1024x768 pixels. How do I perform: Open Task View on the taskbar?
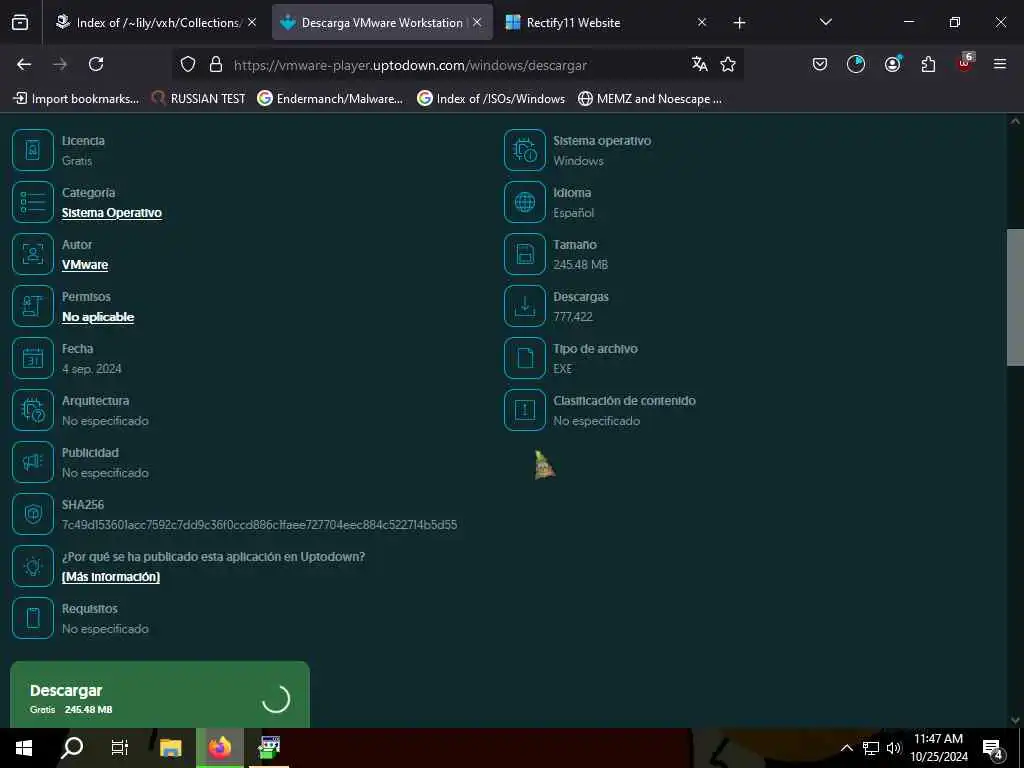pos(120,748)
